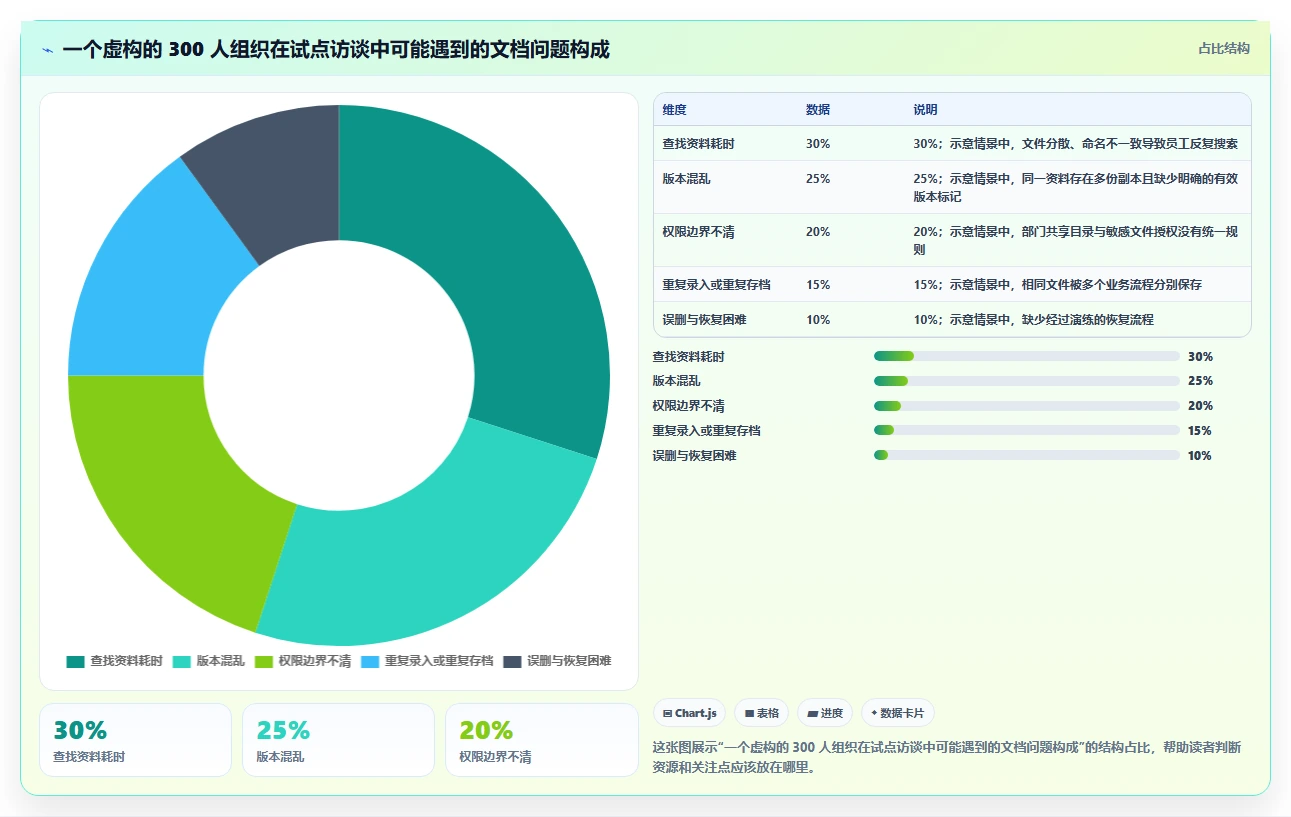This screenshot has height=817, width=1291.
Task: Click the 进度 tag chip
Action: click(825, 713)
